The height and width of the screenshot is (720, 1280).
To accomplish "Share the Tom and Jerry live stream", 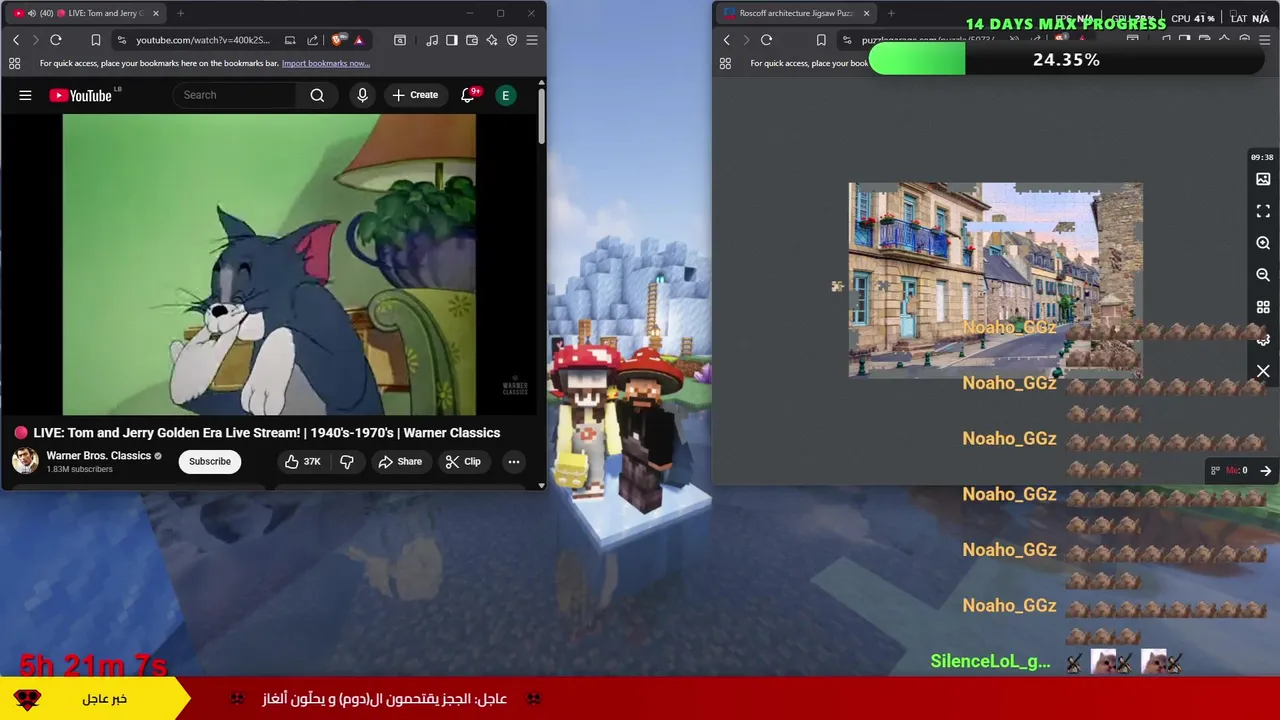I will pyautogui.click(x=400, y=461).
